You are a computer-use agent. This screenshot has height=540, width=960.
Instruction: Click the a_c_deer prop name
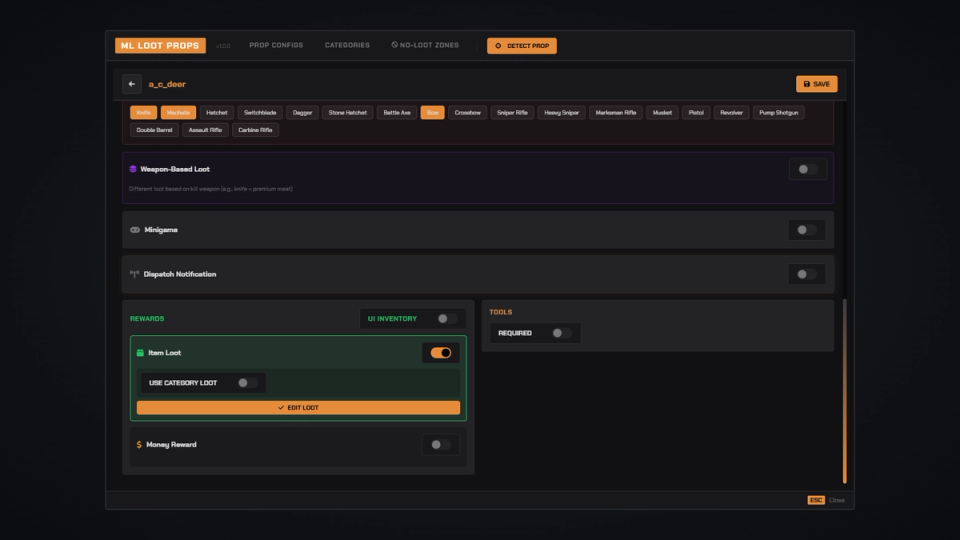click(x=167, y=84)
